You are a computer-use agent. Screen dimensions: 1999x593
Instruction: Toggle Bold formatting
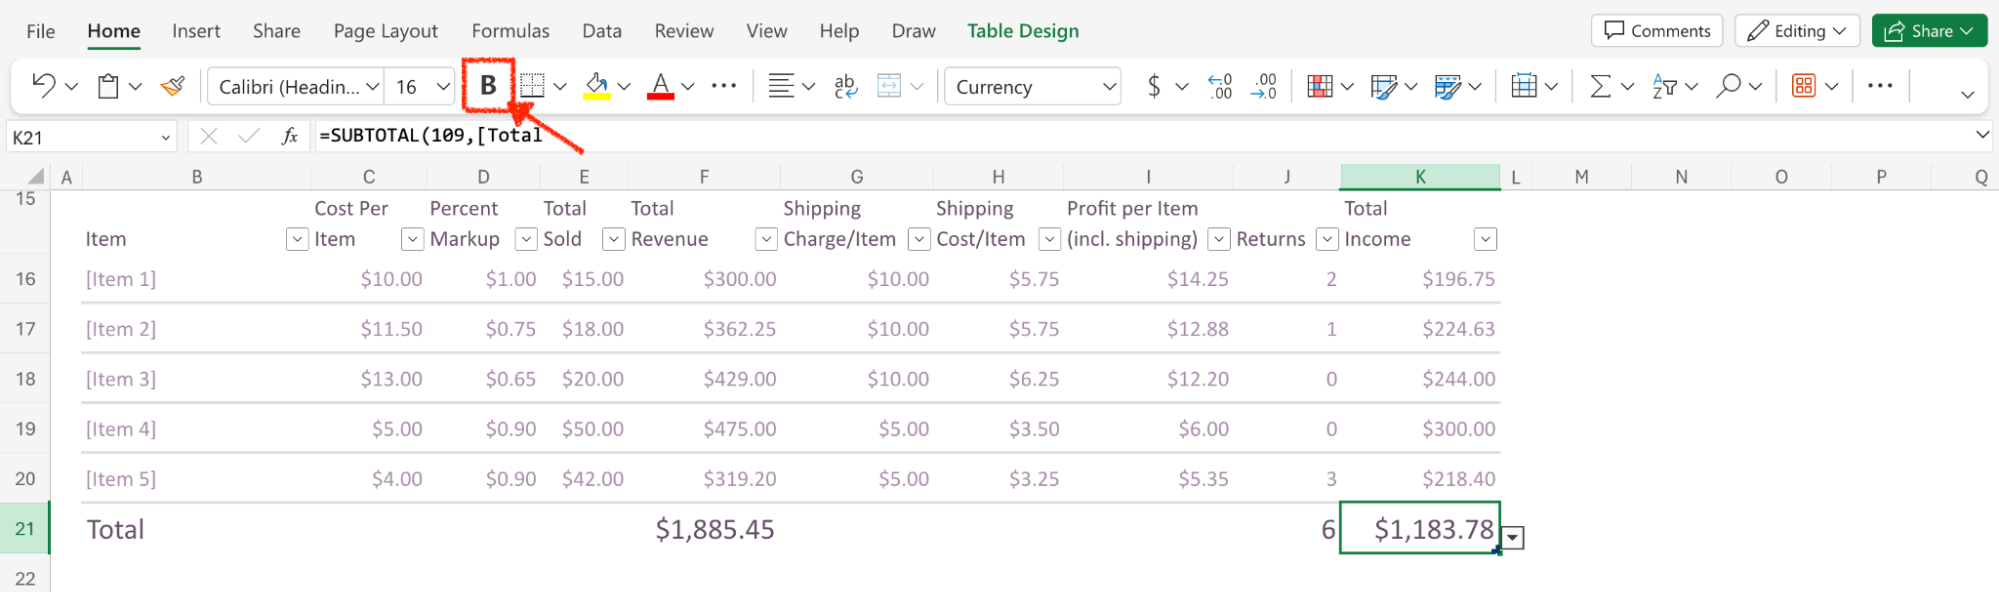[x=488, y=86]
